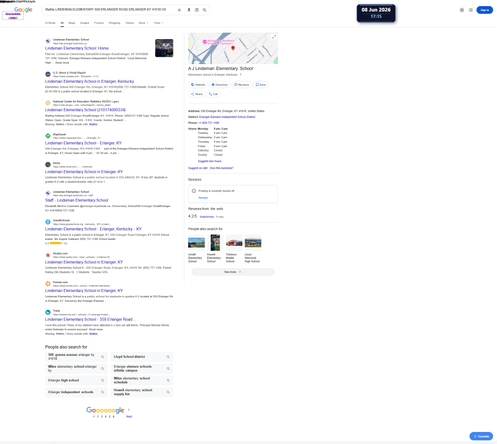500x444 pixels.
Task: Click the GreatSchools result favicon
Action: tap(48, 222)
